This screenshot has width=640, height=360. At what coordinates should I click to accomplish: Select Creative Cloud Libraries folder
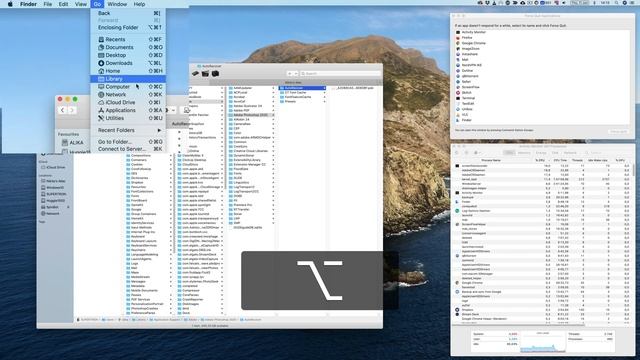click(251, 151)
